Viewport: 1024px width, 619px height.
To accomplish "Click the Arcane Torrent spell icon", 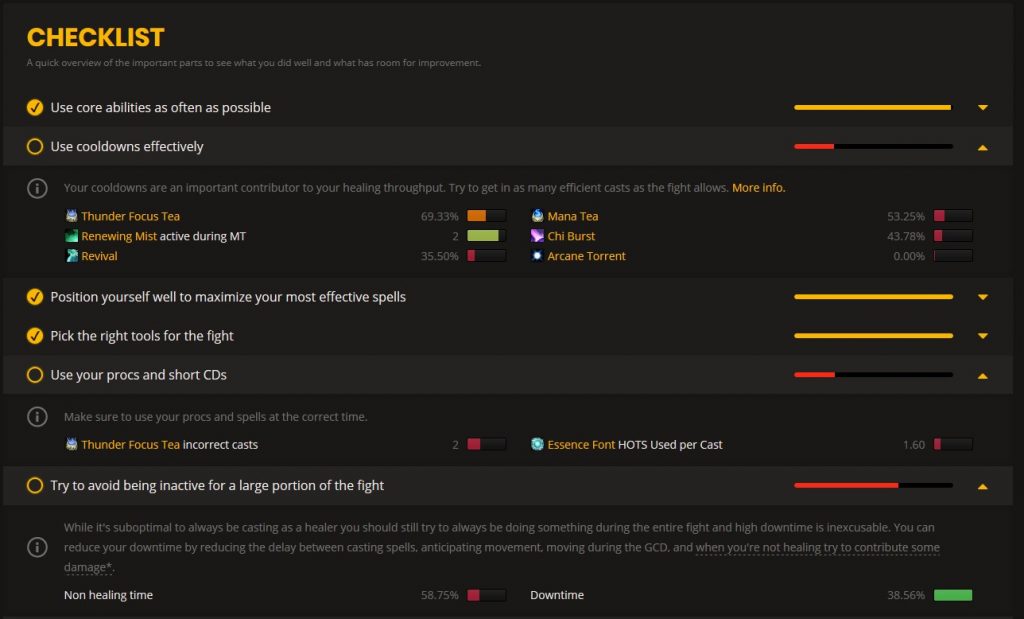I will click(x=537, y=256).
